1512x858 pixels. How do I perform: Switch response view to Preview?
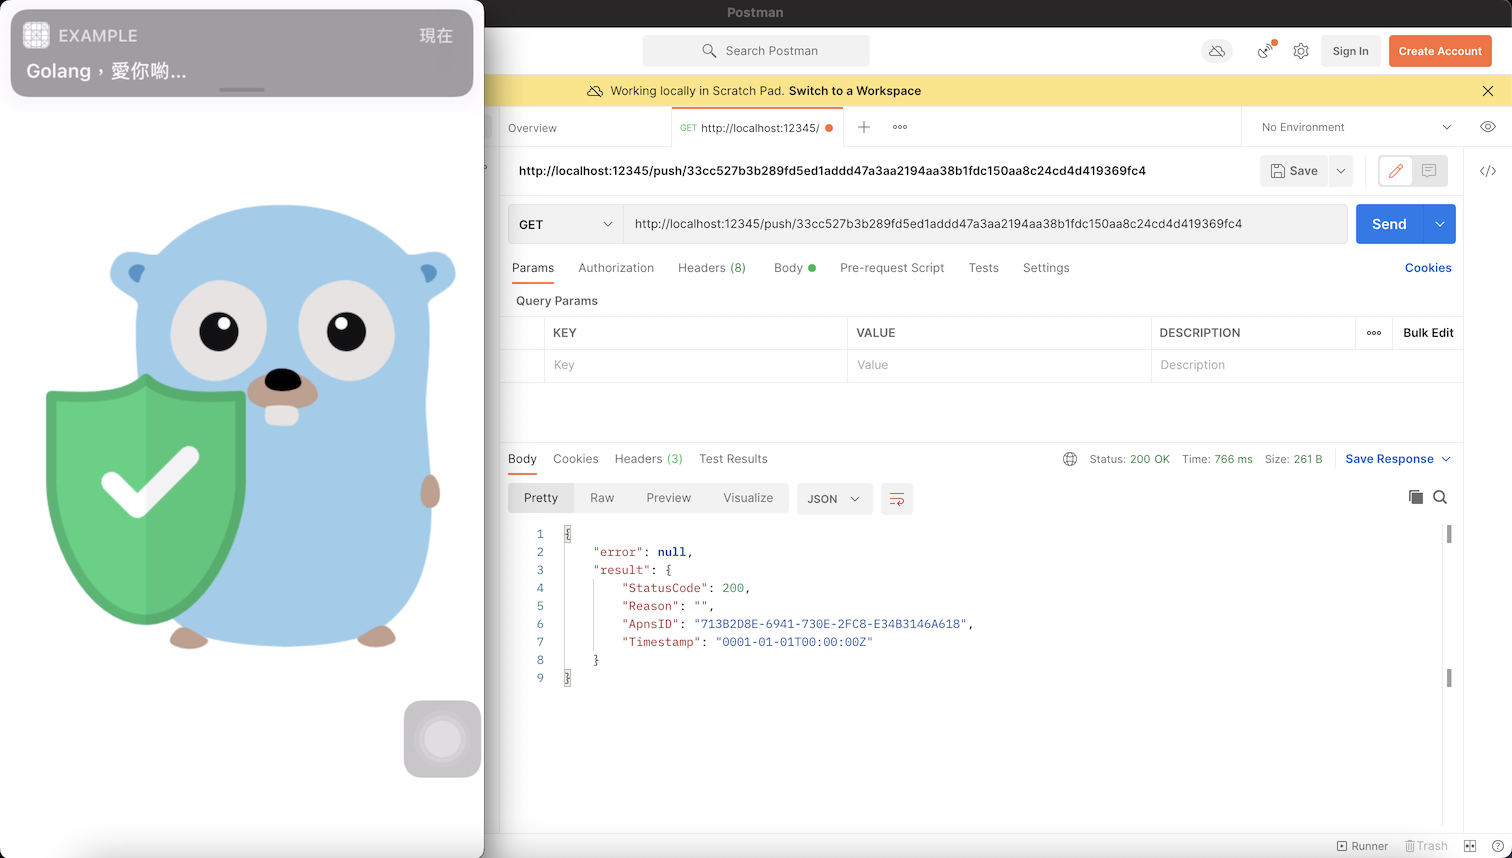(x=668, y=498)
